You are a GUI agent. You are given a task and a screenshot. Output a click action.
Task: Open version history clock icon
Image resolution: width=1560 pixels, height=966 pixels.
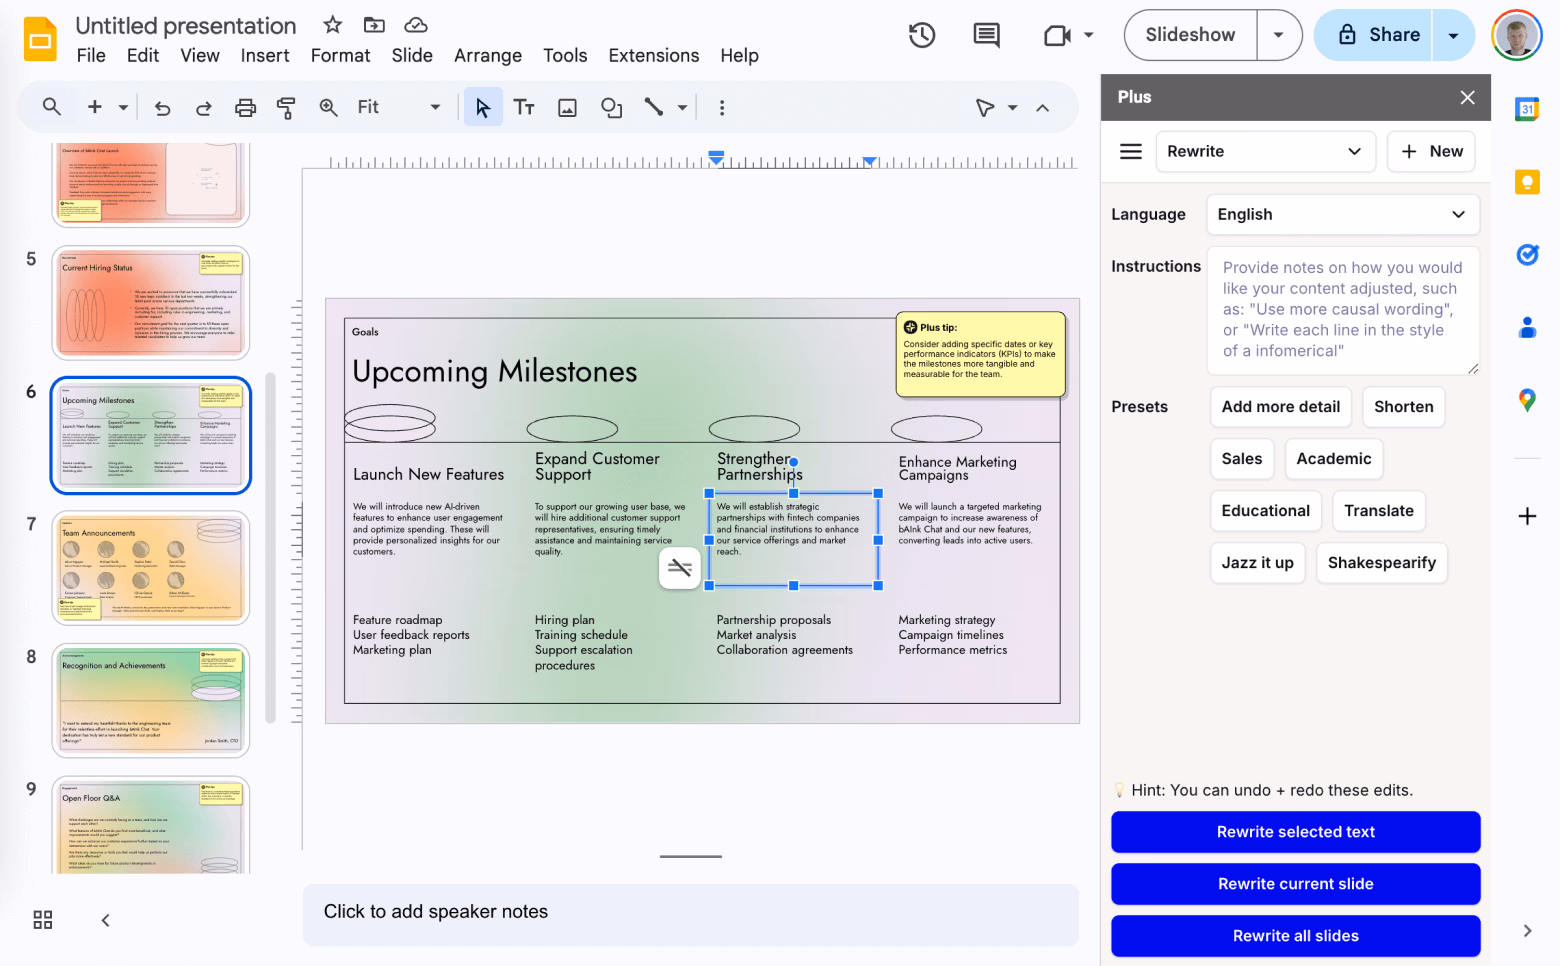pyautogui.click(x=922, y=35)
